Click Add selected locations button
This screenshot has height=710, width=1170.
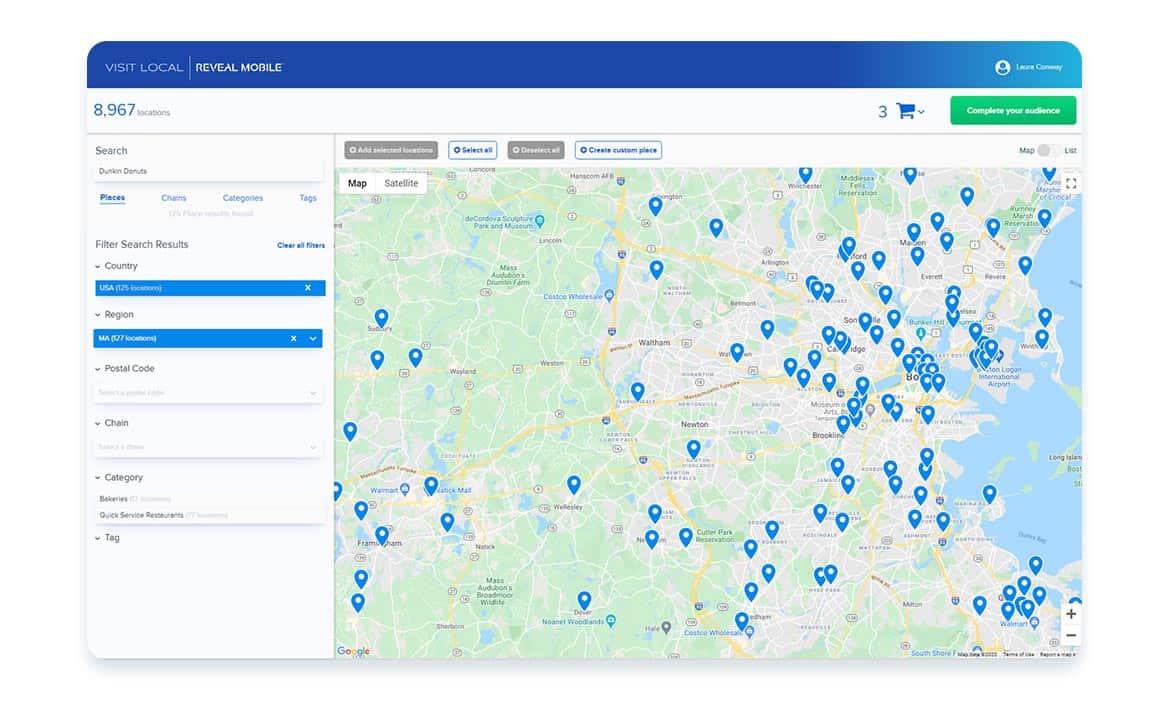[x=391, y=150]
